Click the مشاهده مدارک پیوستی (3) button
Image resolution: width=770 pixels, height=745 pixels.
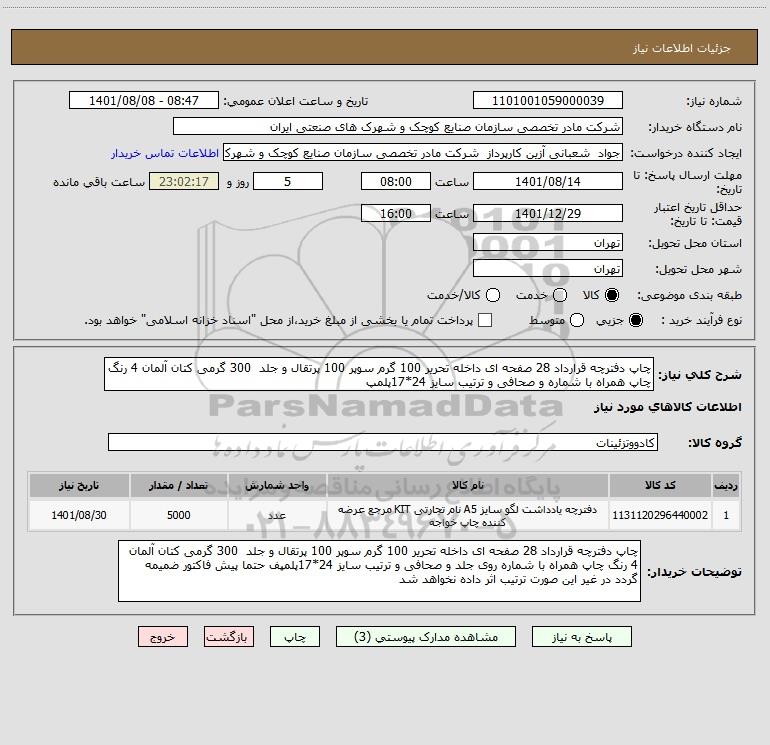coord(426,636)
